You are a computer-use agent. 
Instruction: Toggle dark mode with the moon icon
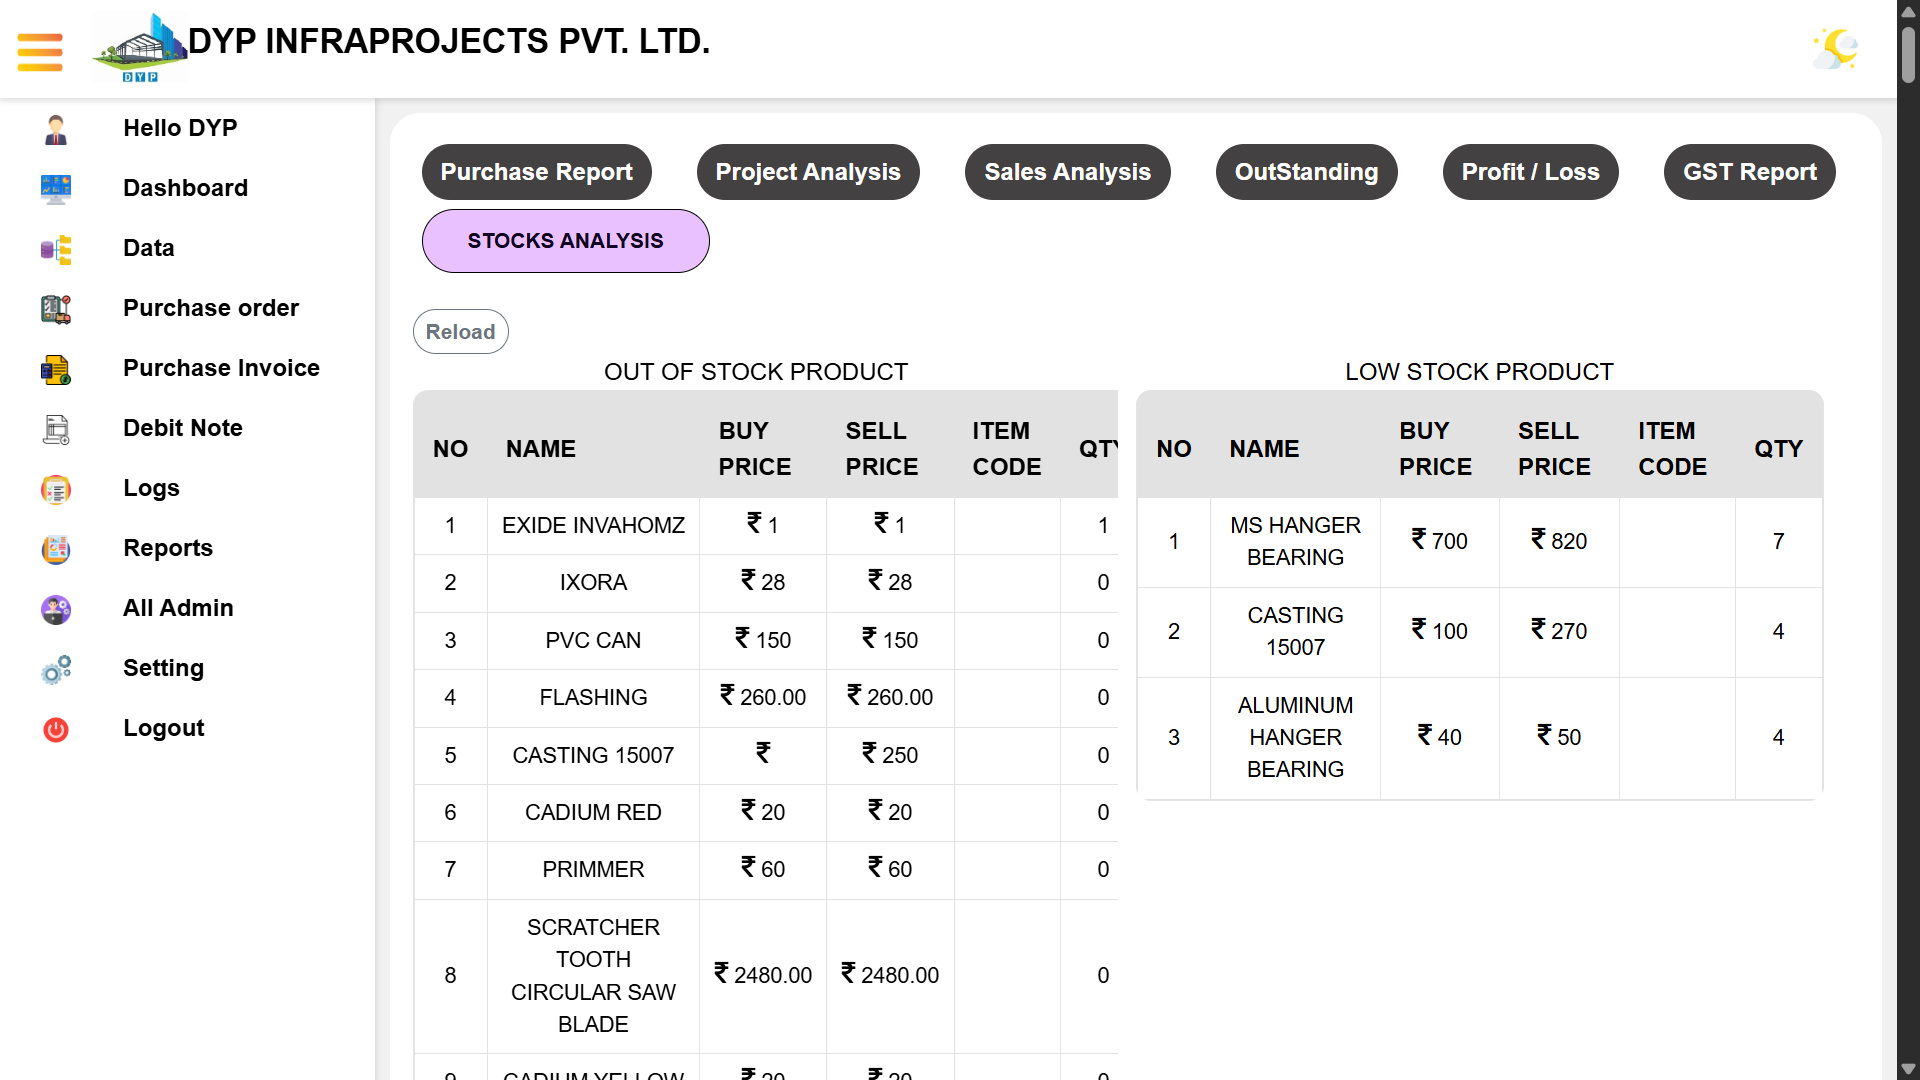pos(1836,48)
